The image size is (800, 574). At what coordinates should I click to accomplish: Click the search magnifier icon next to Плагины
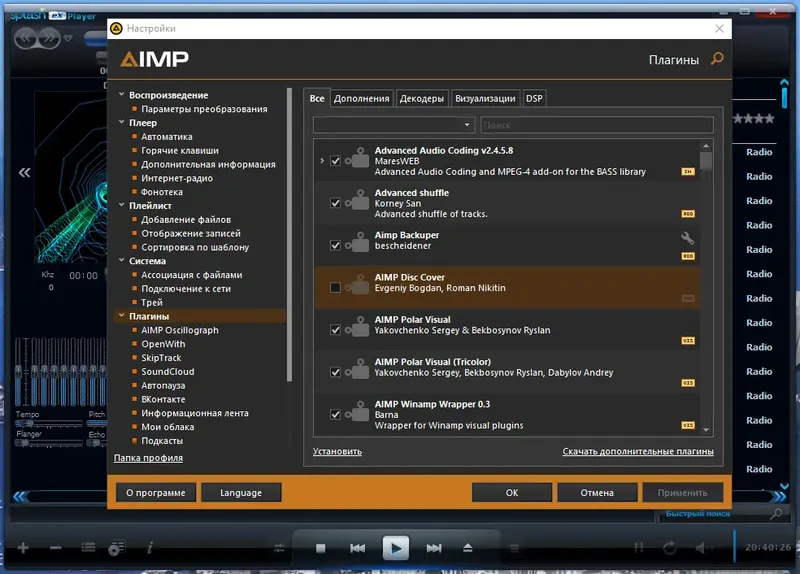[717, 59]
